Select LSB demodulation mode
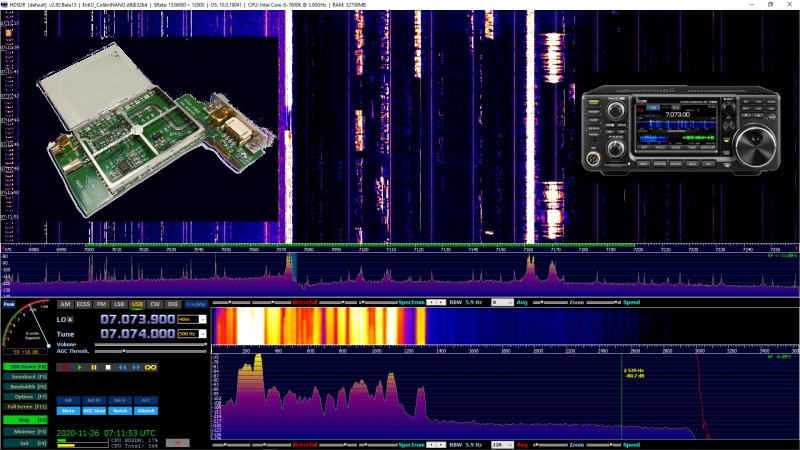 pyautogui.click(x=119, y=304)
